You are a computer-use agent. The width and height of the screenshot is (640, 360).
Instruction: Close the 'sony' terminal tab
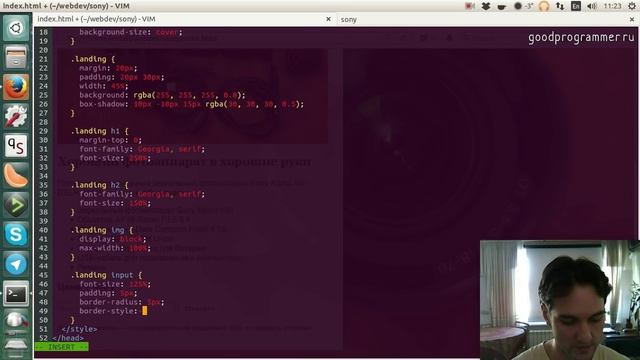point(632,19)
